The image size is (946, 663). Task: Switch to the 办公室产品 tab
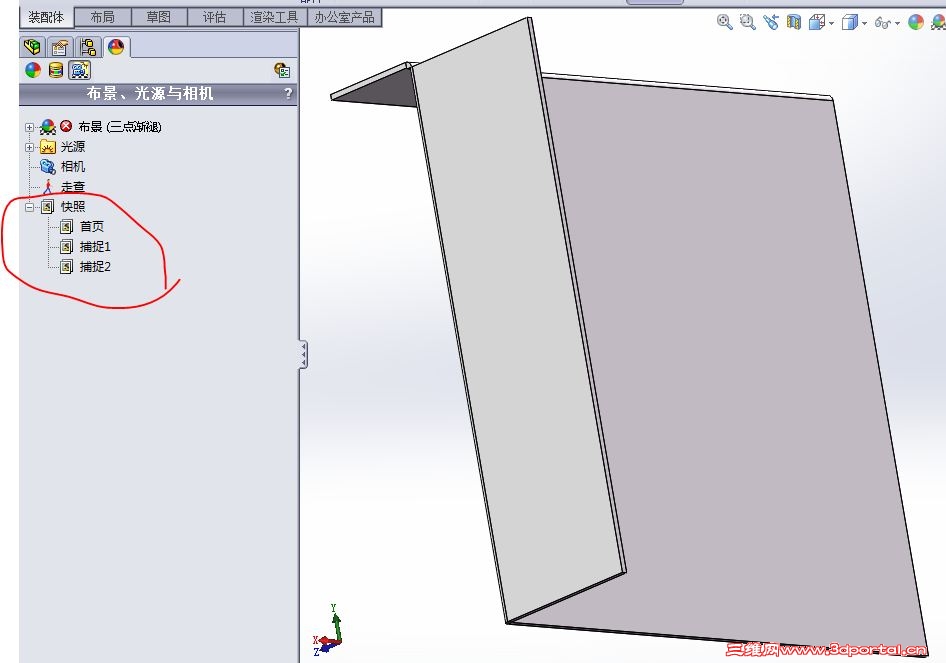click(344, 17)
